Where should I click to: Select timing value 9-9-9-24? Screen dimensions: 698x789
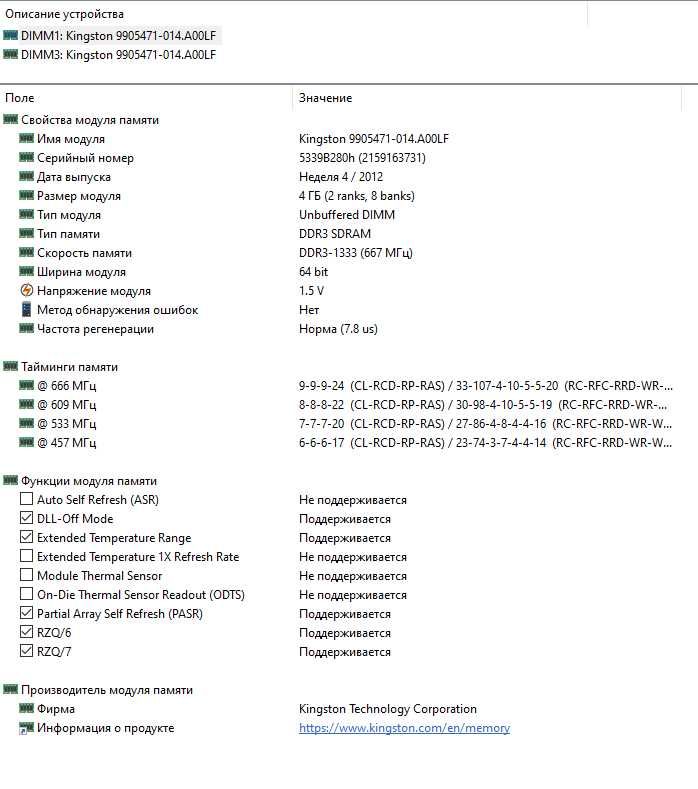point(322,386)
